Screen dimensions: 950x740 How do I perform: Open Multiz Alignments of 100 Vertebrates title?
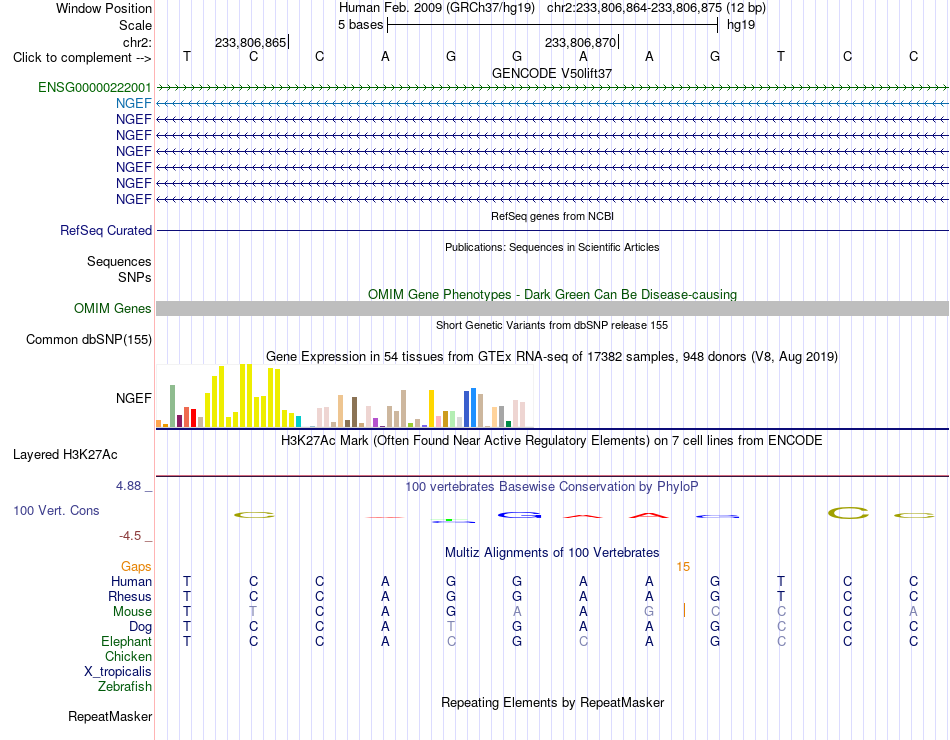click(x=552, y=553)
